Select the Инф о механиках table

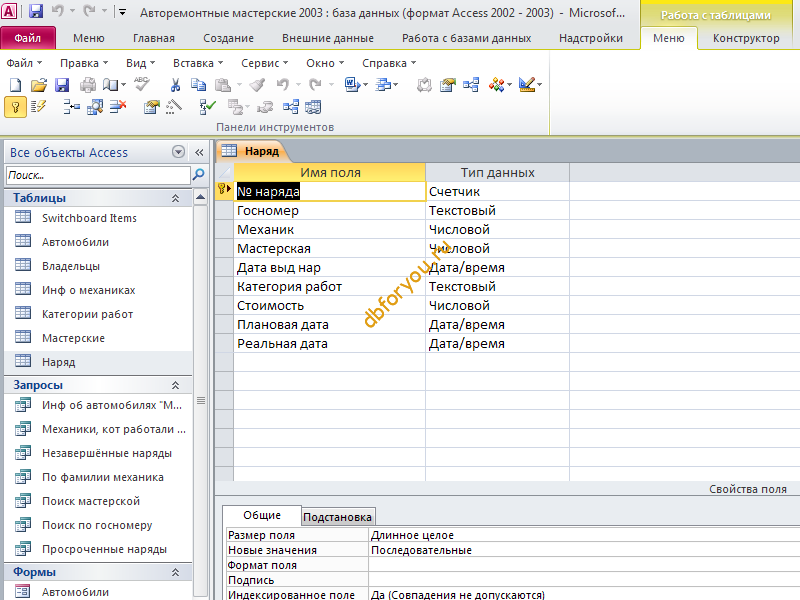coord(89,290)
